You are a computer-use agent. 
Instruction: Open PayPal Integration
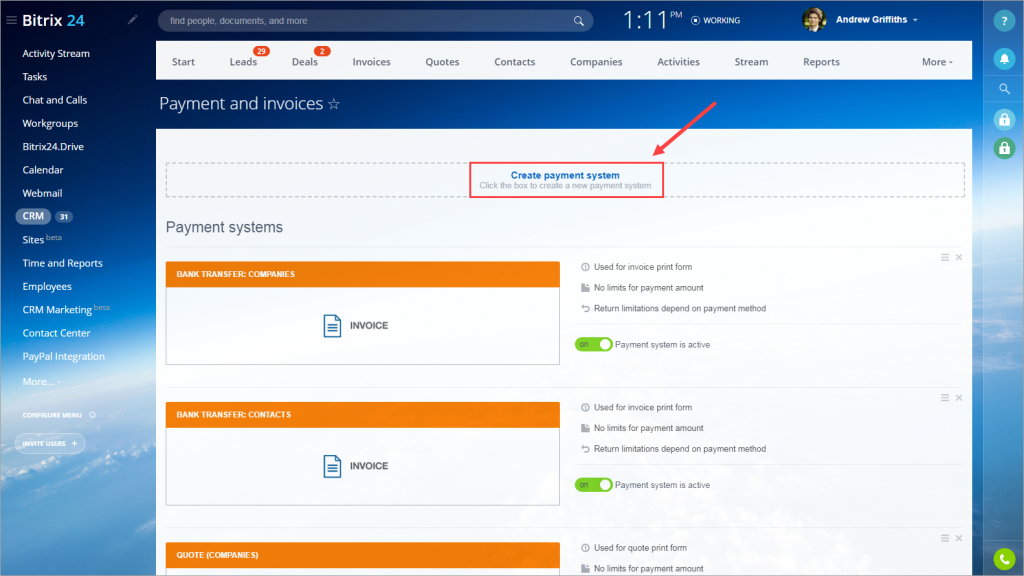click(x=63, y=357)
